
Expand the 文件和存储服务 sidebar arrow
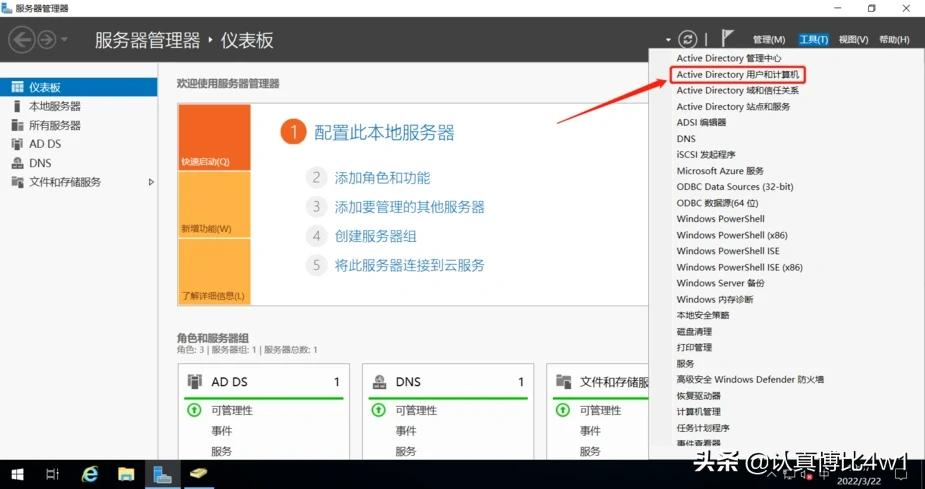(x=151, y=182)
